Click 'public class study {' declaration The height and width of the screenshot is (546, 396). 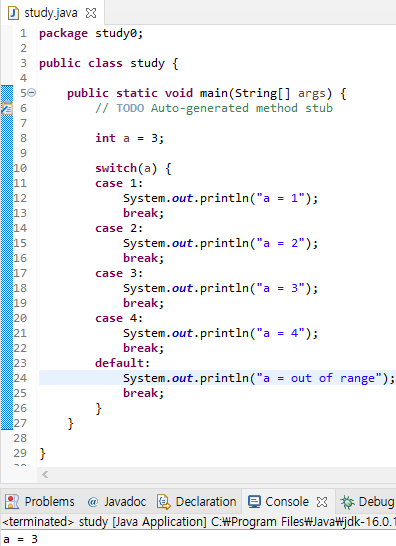(109, 63)
